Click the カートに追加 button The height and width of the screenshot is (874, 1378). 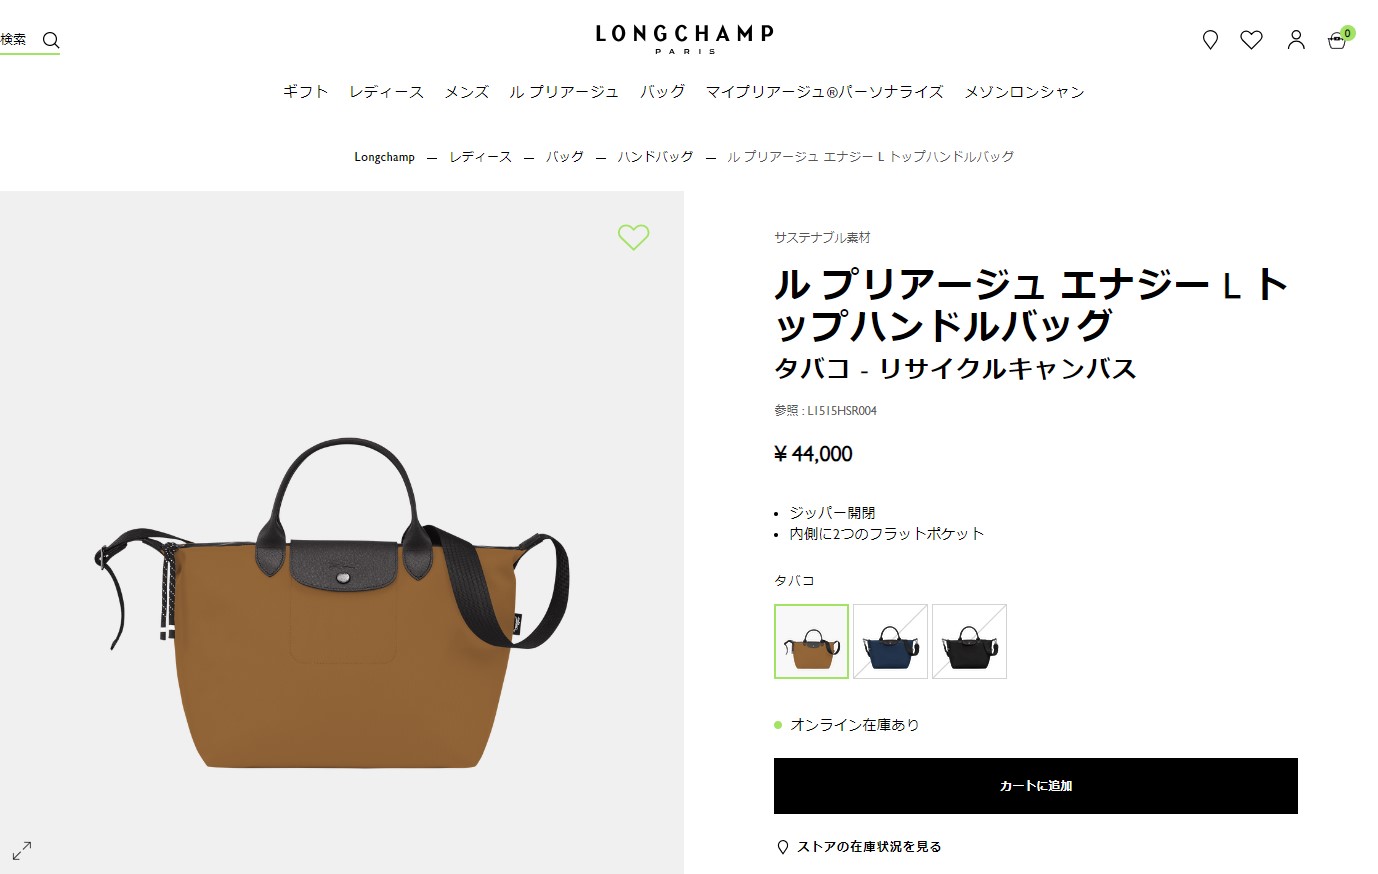coord(1036,786)
